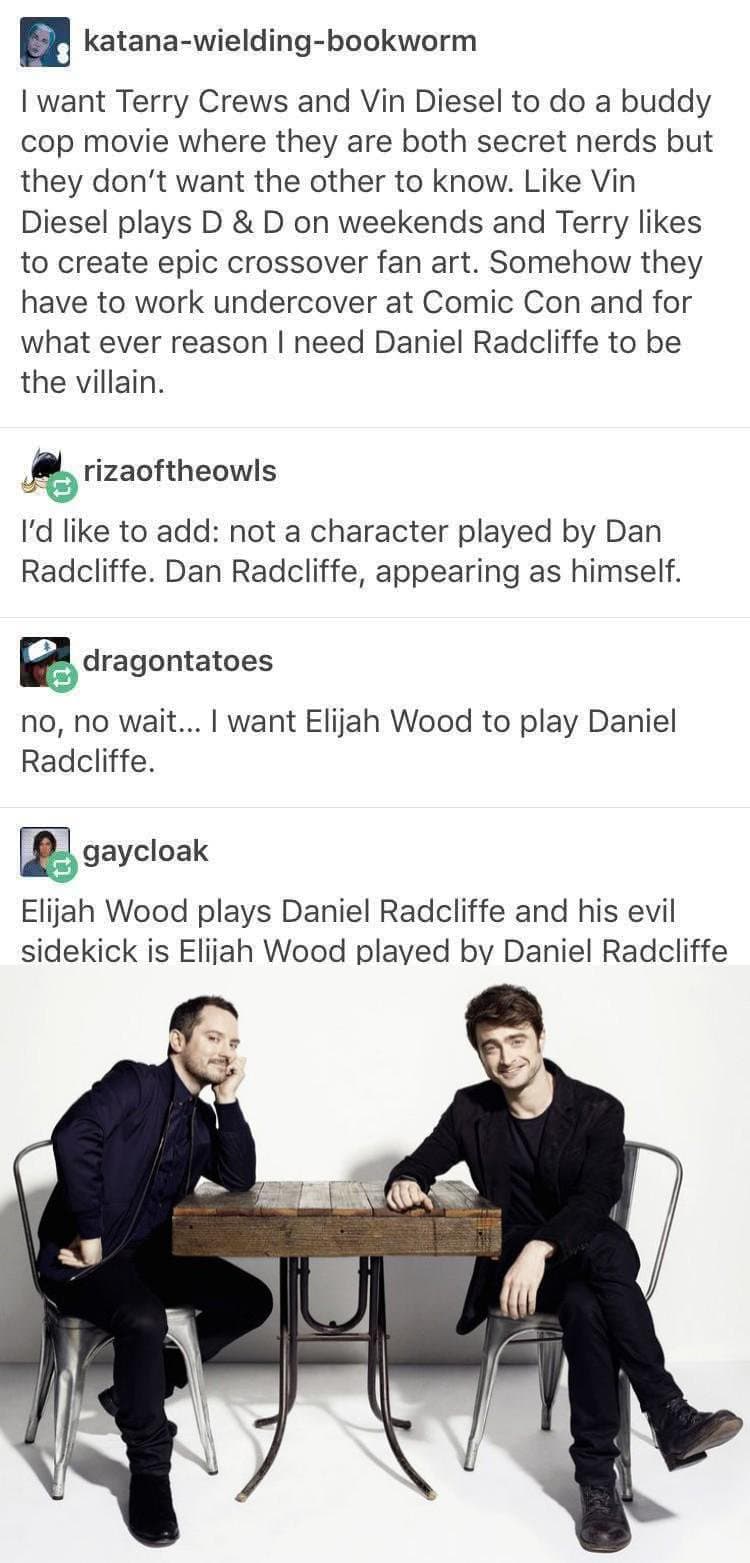Open gaycloak's avatar icon
This screenshot has width=750, height=1563.
[x=45, y=852]
